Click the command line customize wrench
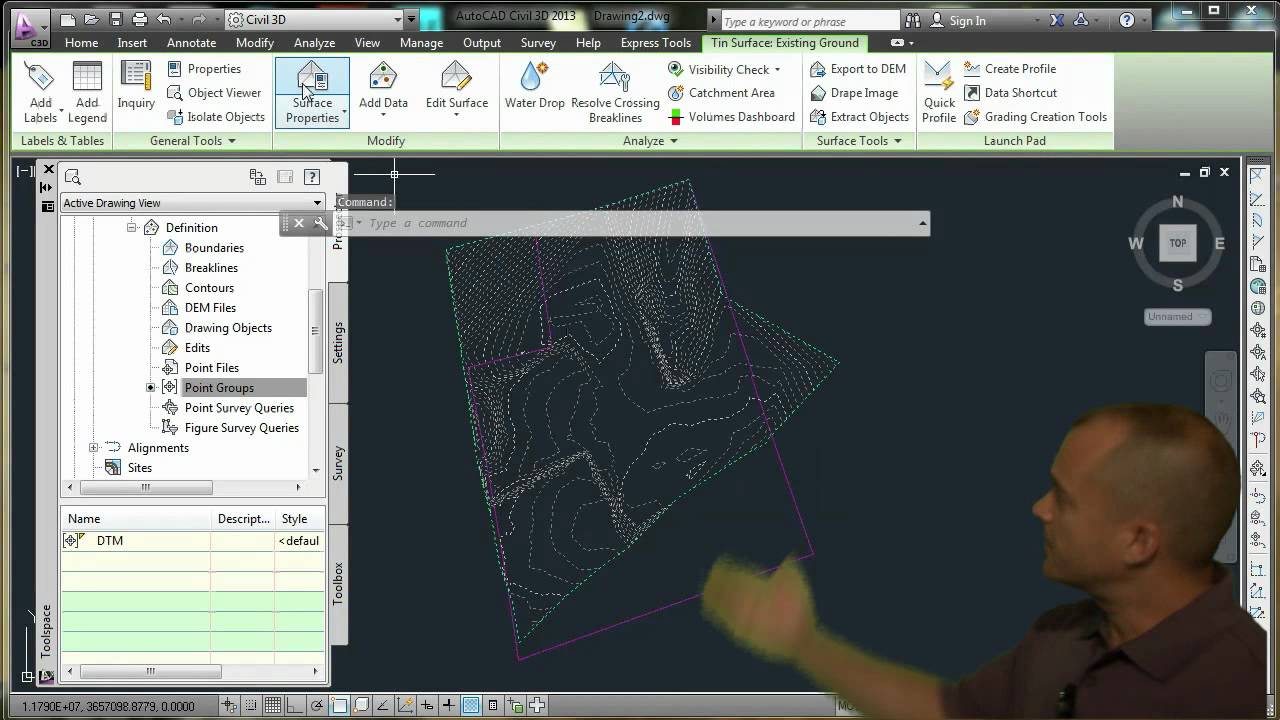Image resolution: width=1280 pixels, height=720 pixels. [x=320, y=223]
